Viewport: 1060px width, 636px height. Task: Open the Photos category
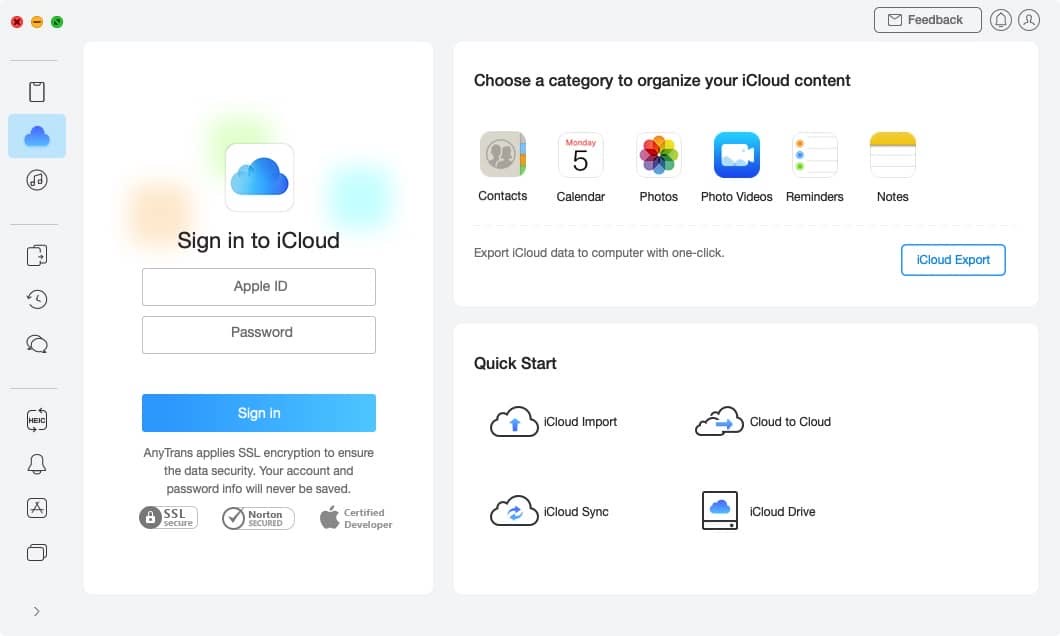pyautogui.click(x=658, y=167)
